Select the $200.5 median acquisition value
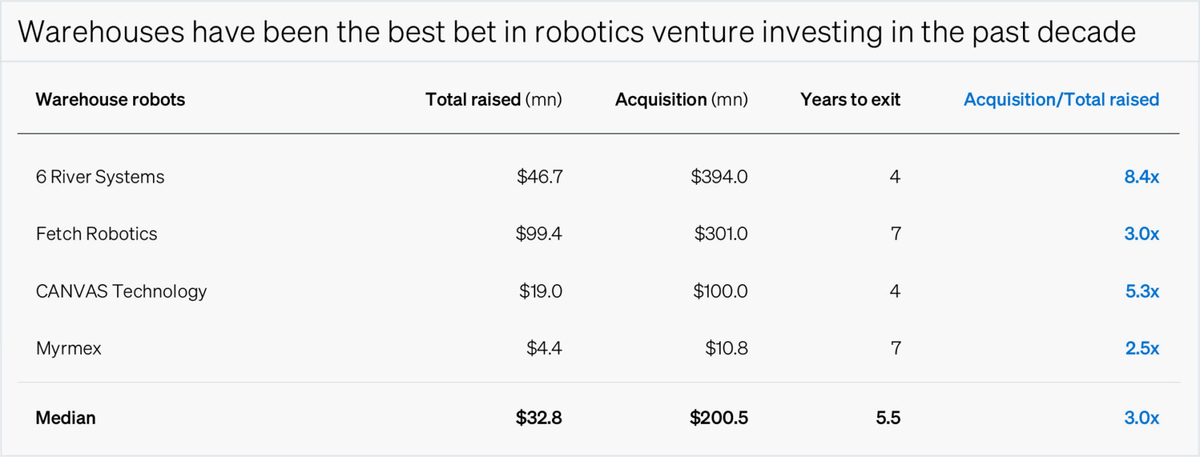1200x457 pixels. (718, 419)
